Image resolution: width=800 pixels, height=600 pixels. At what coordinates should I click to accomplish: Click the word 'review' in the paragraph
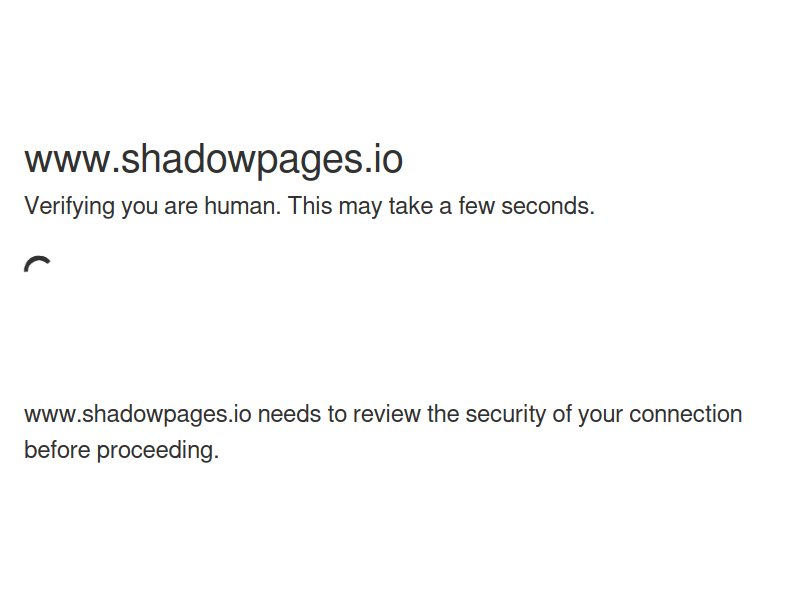[x=387, y=414]
